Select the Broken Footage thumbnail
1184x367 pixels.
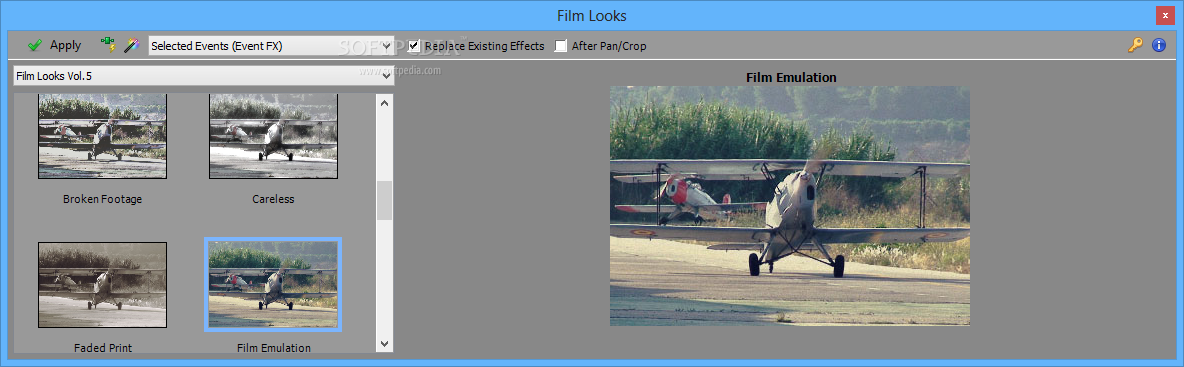[x=103, y=136]
